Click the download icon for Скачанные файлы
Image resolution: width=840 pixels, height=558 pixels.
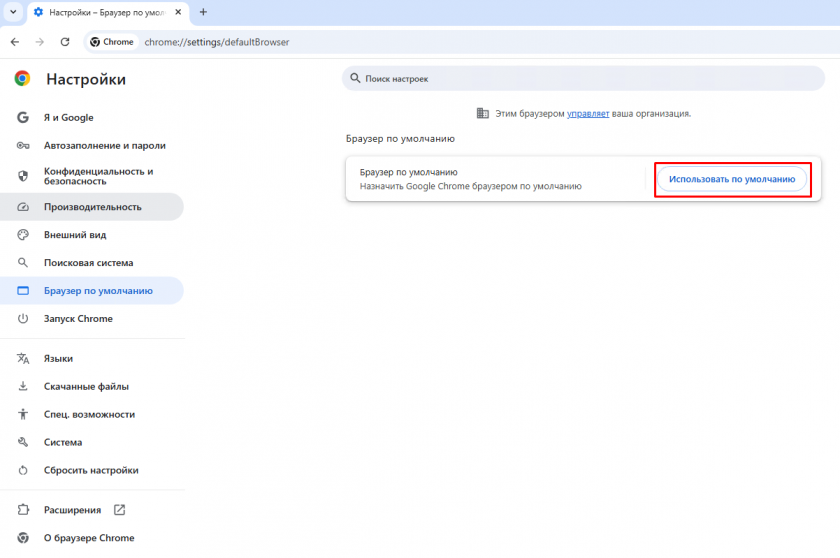pos(23,386)
